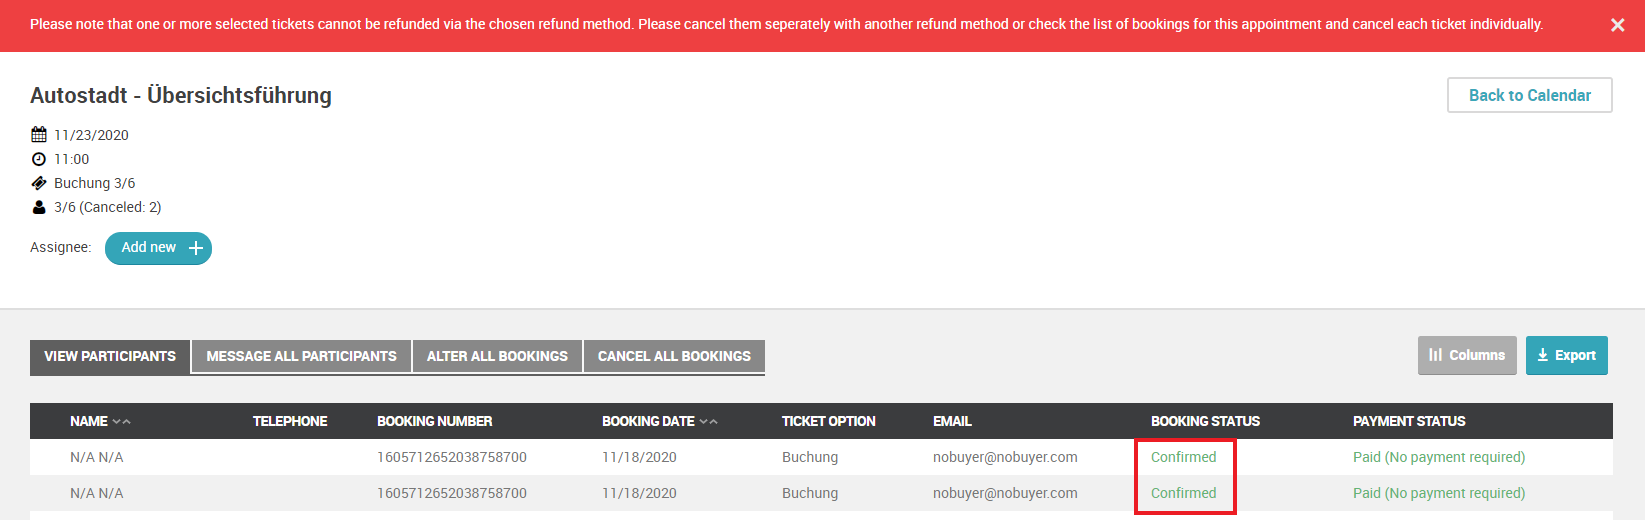The width and height of the screenshot is (1645, 520).
Task: Open the Cancel All Bookings tab
Action: (674, 357)
